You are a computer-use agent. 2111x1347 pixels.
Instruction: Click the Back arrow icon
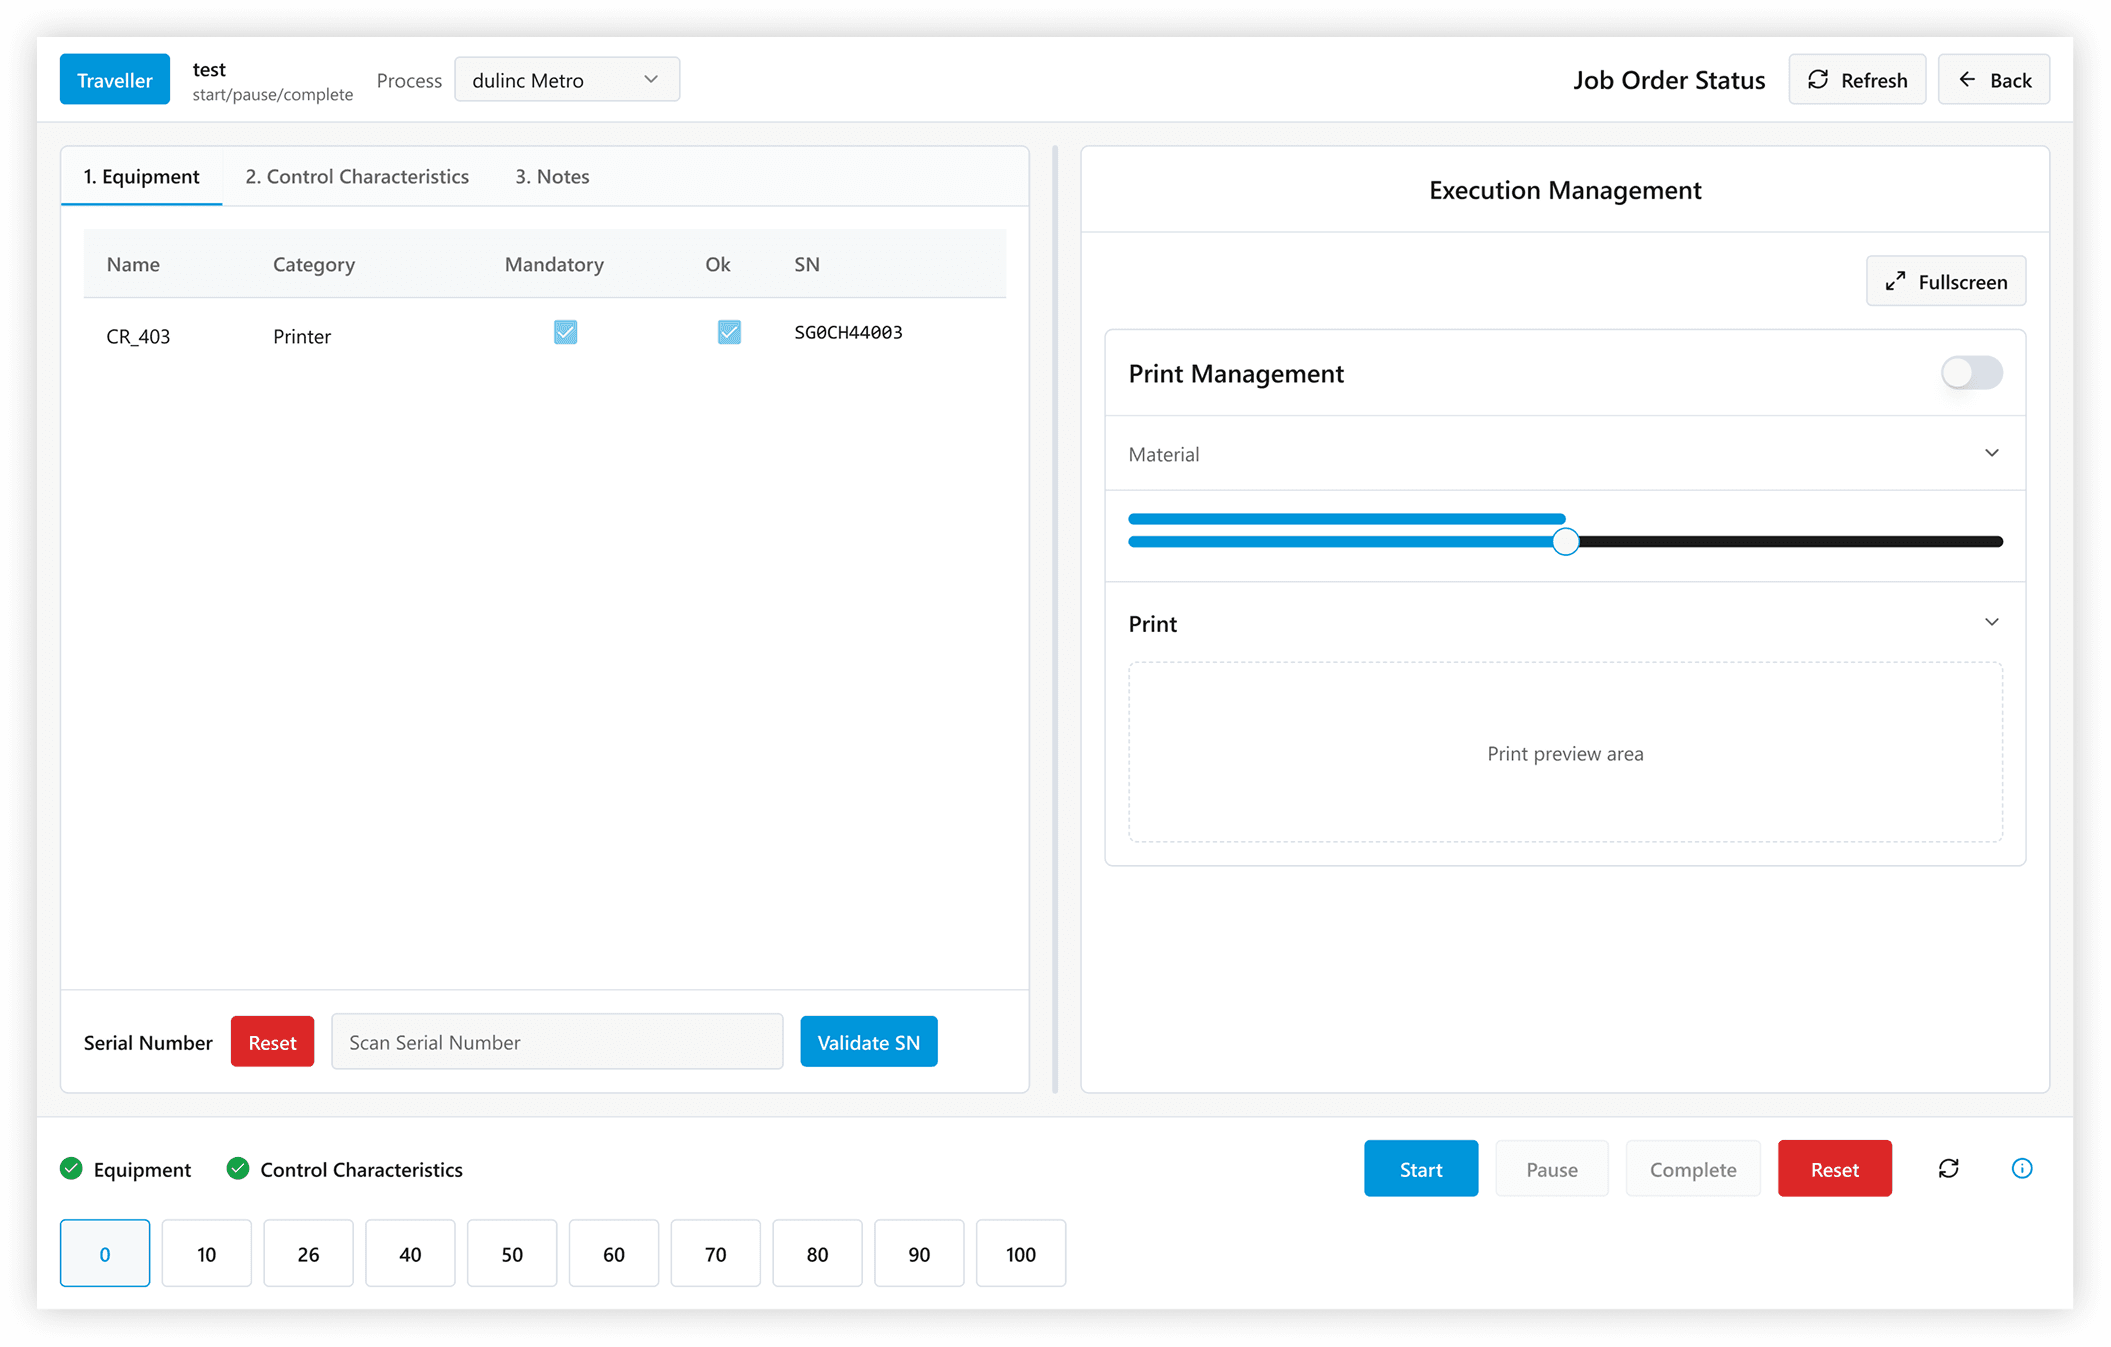[x=1967, y=80]
